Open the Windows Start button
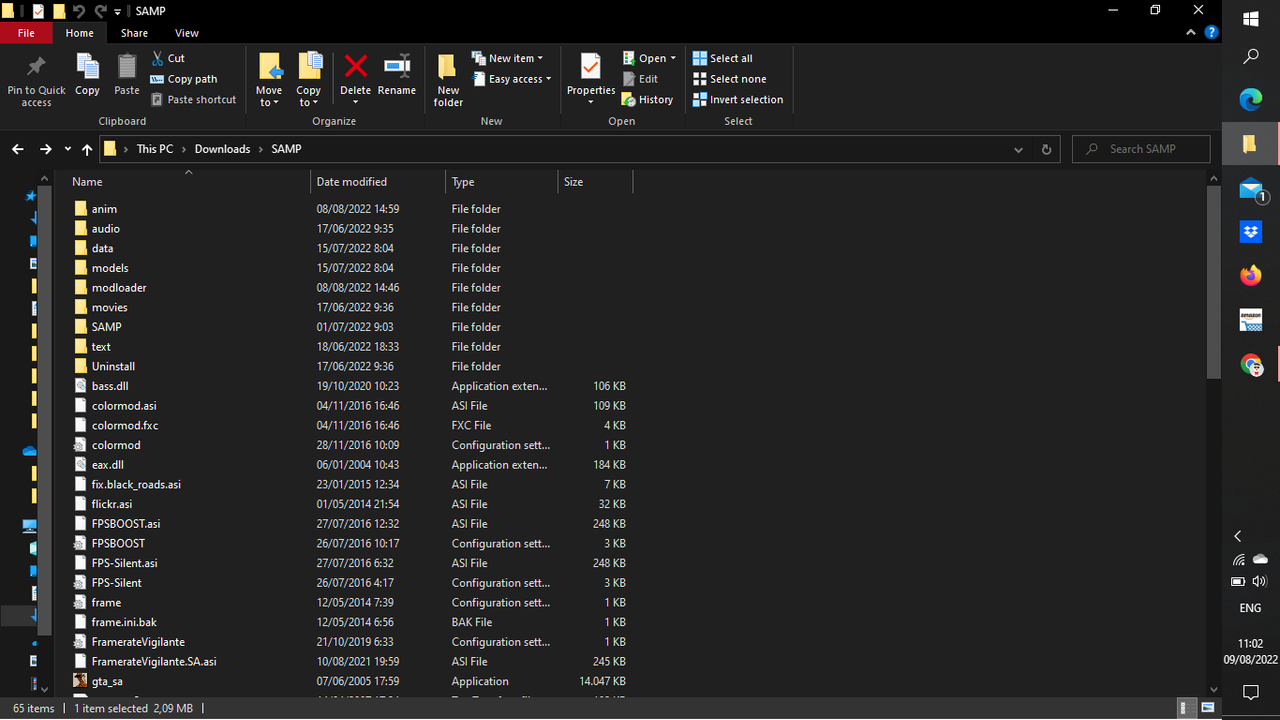The image size is (1280, 720). pos(1251,19)
